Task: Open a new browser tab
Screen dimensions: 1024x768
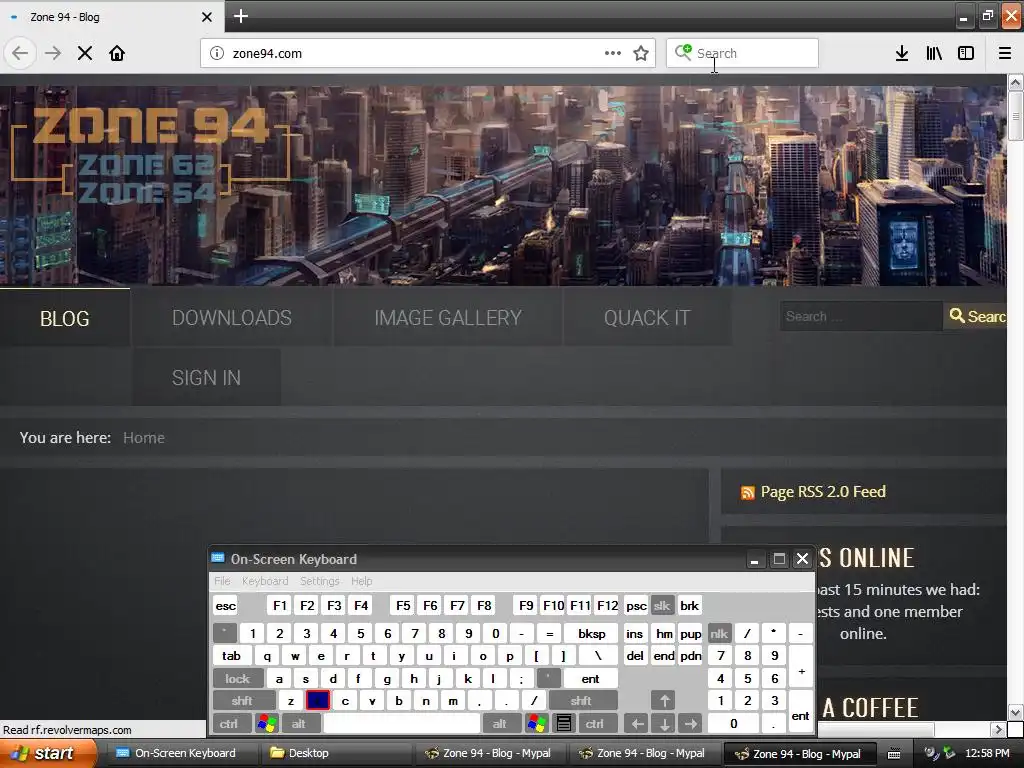Action: coord(241,16)
